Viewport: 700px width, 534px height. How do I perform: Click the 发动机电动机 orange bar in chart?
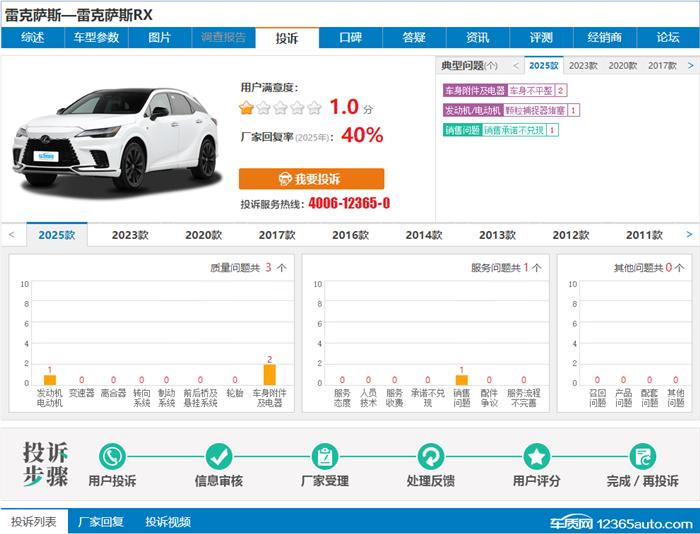(x=50, y=380)
